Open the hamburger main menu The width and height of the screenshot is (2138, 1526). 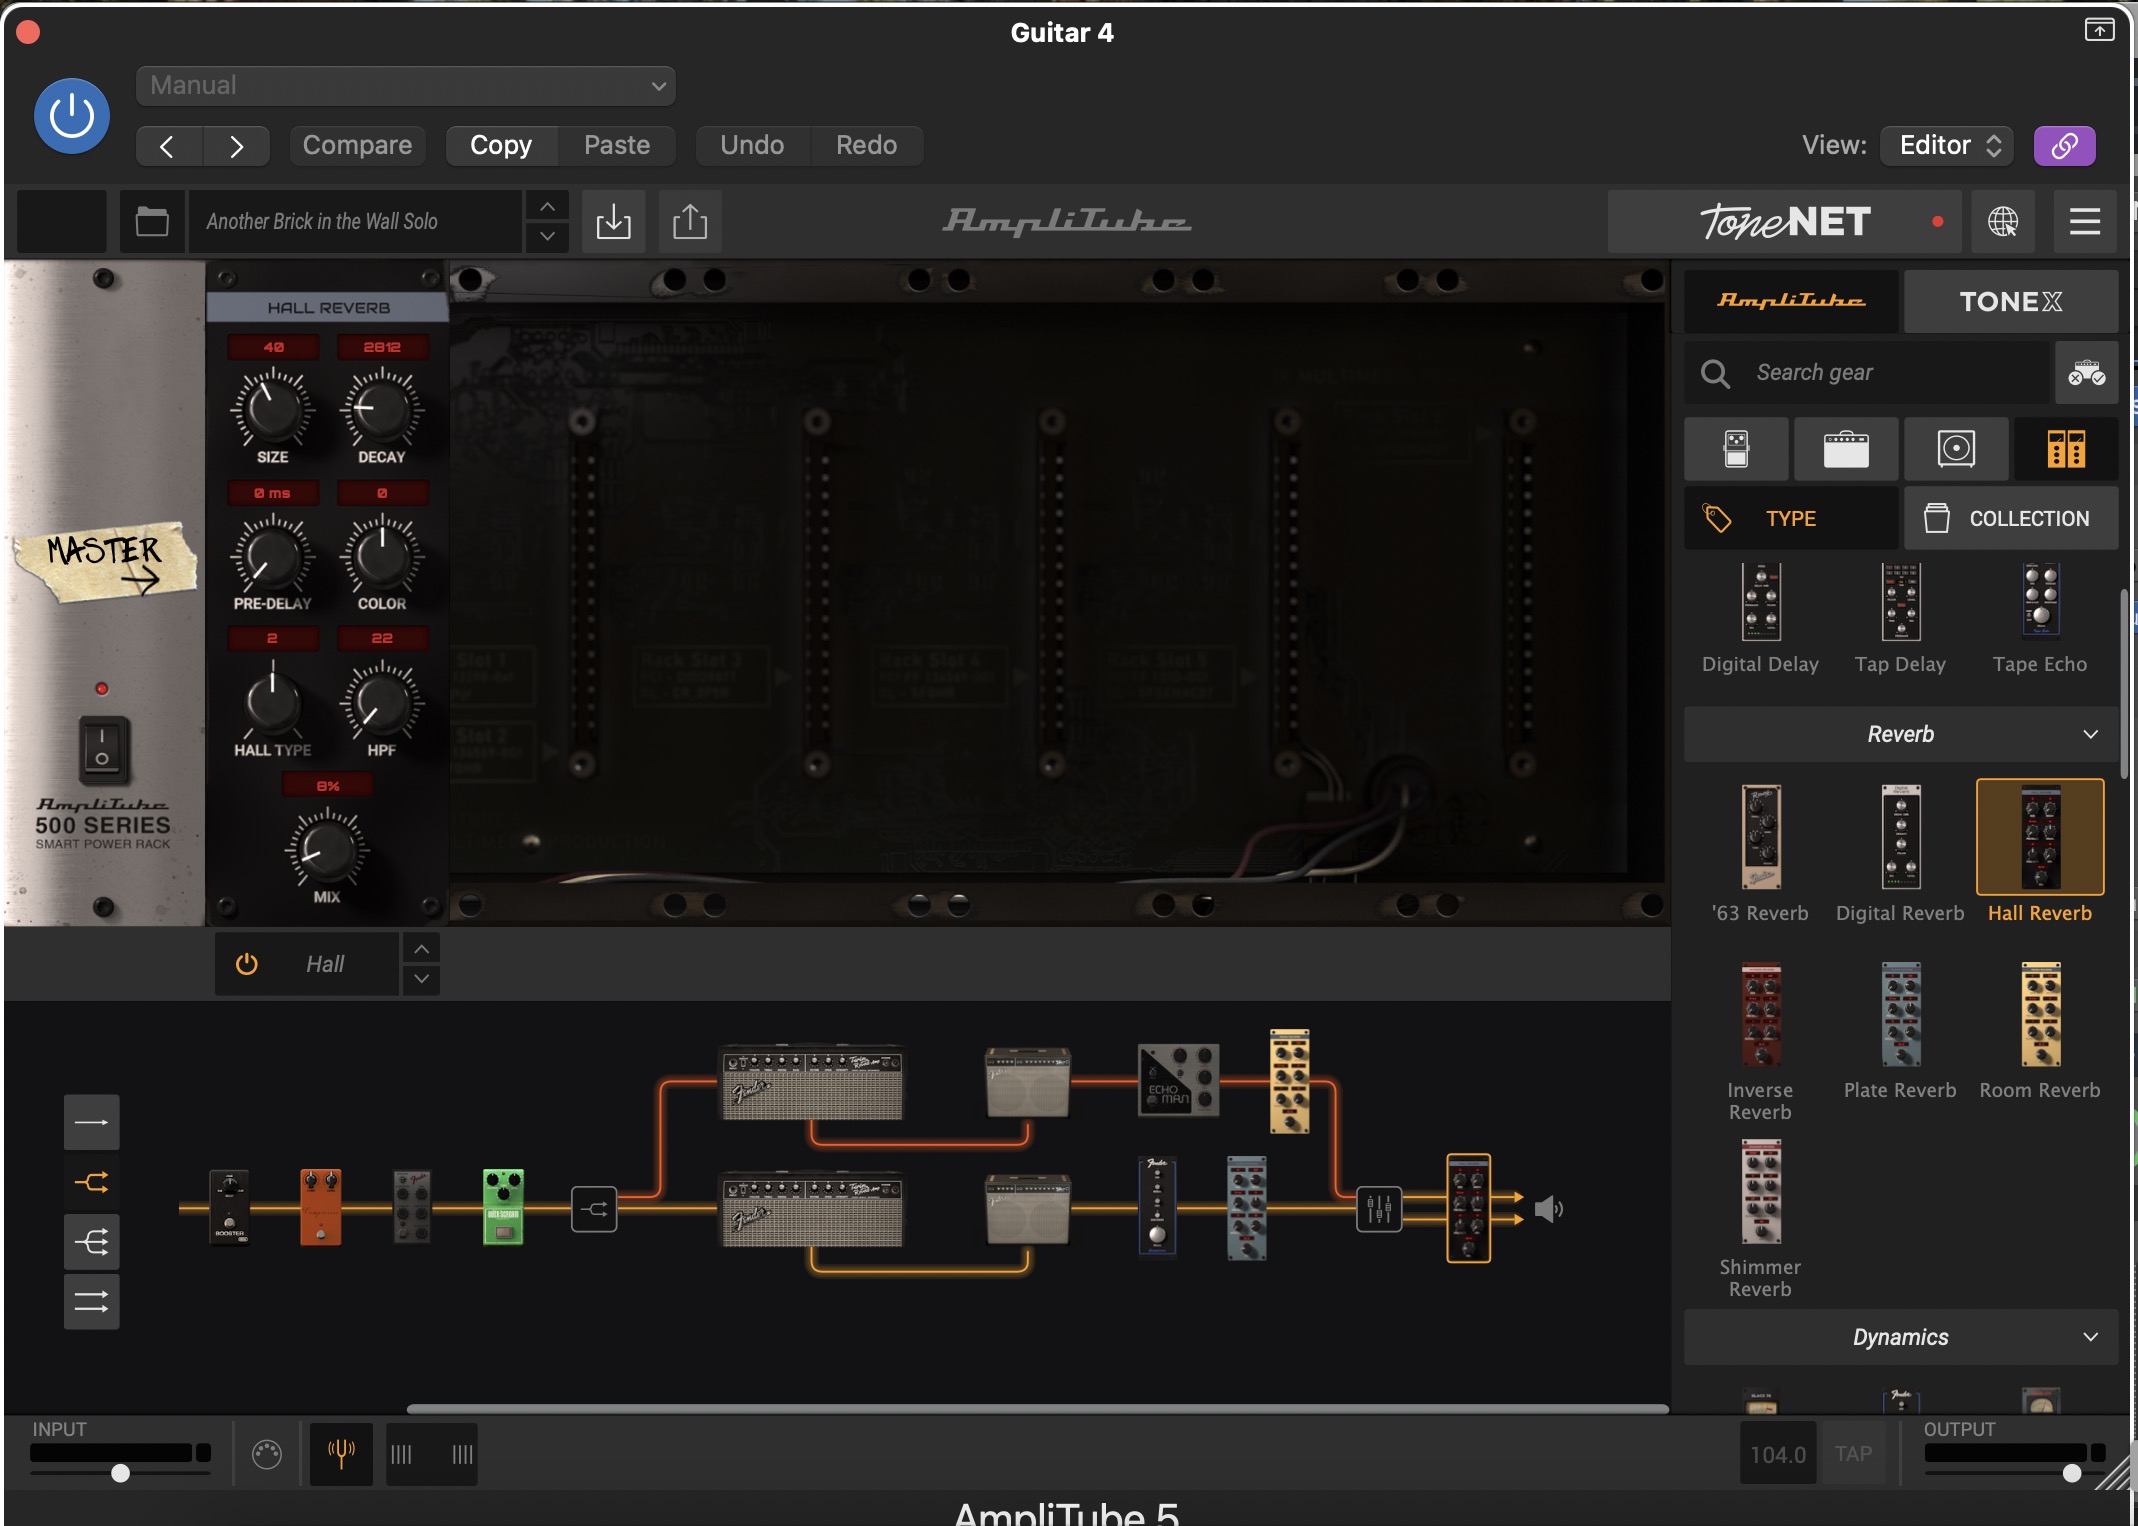point(2085,221)
